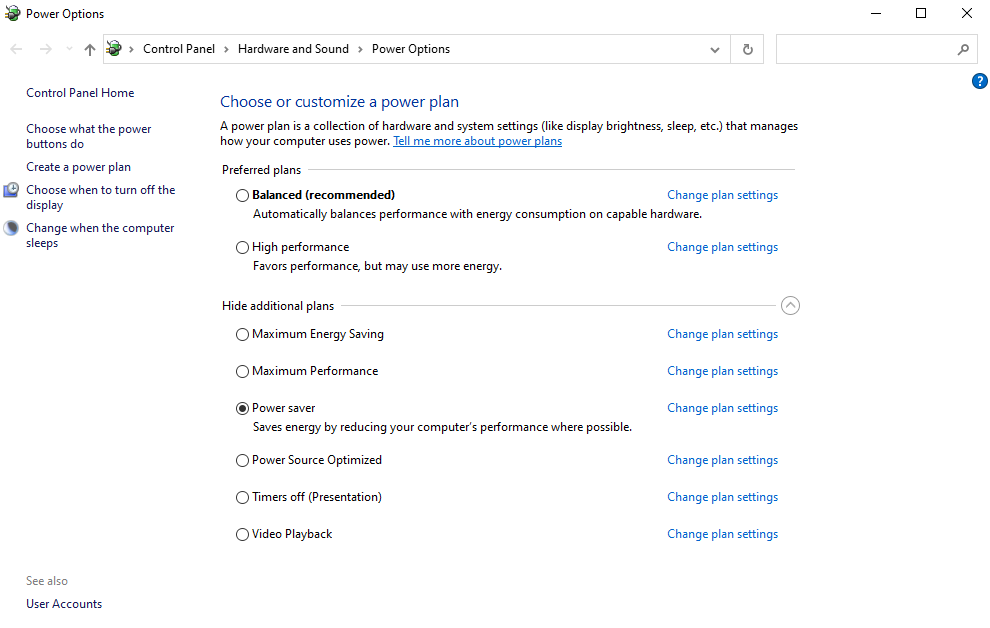Image resolution: width=990 pixels, height=628 pixels.
Task: Navigate up one folder level
Action: pyautogui.click(x=89, y=48)
